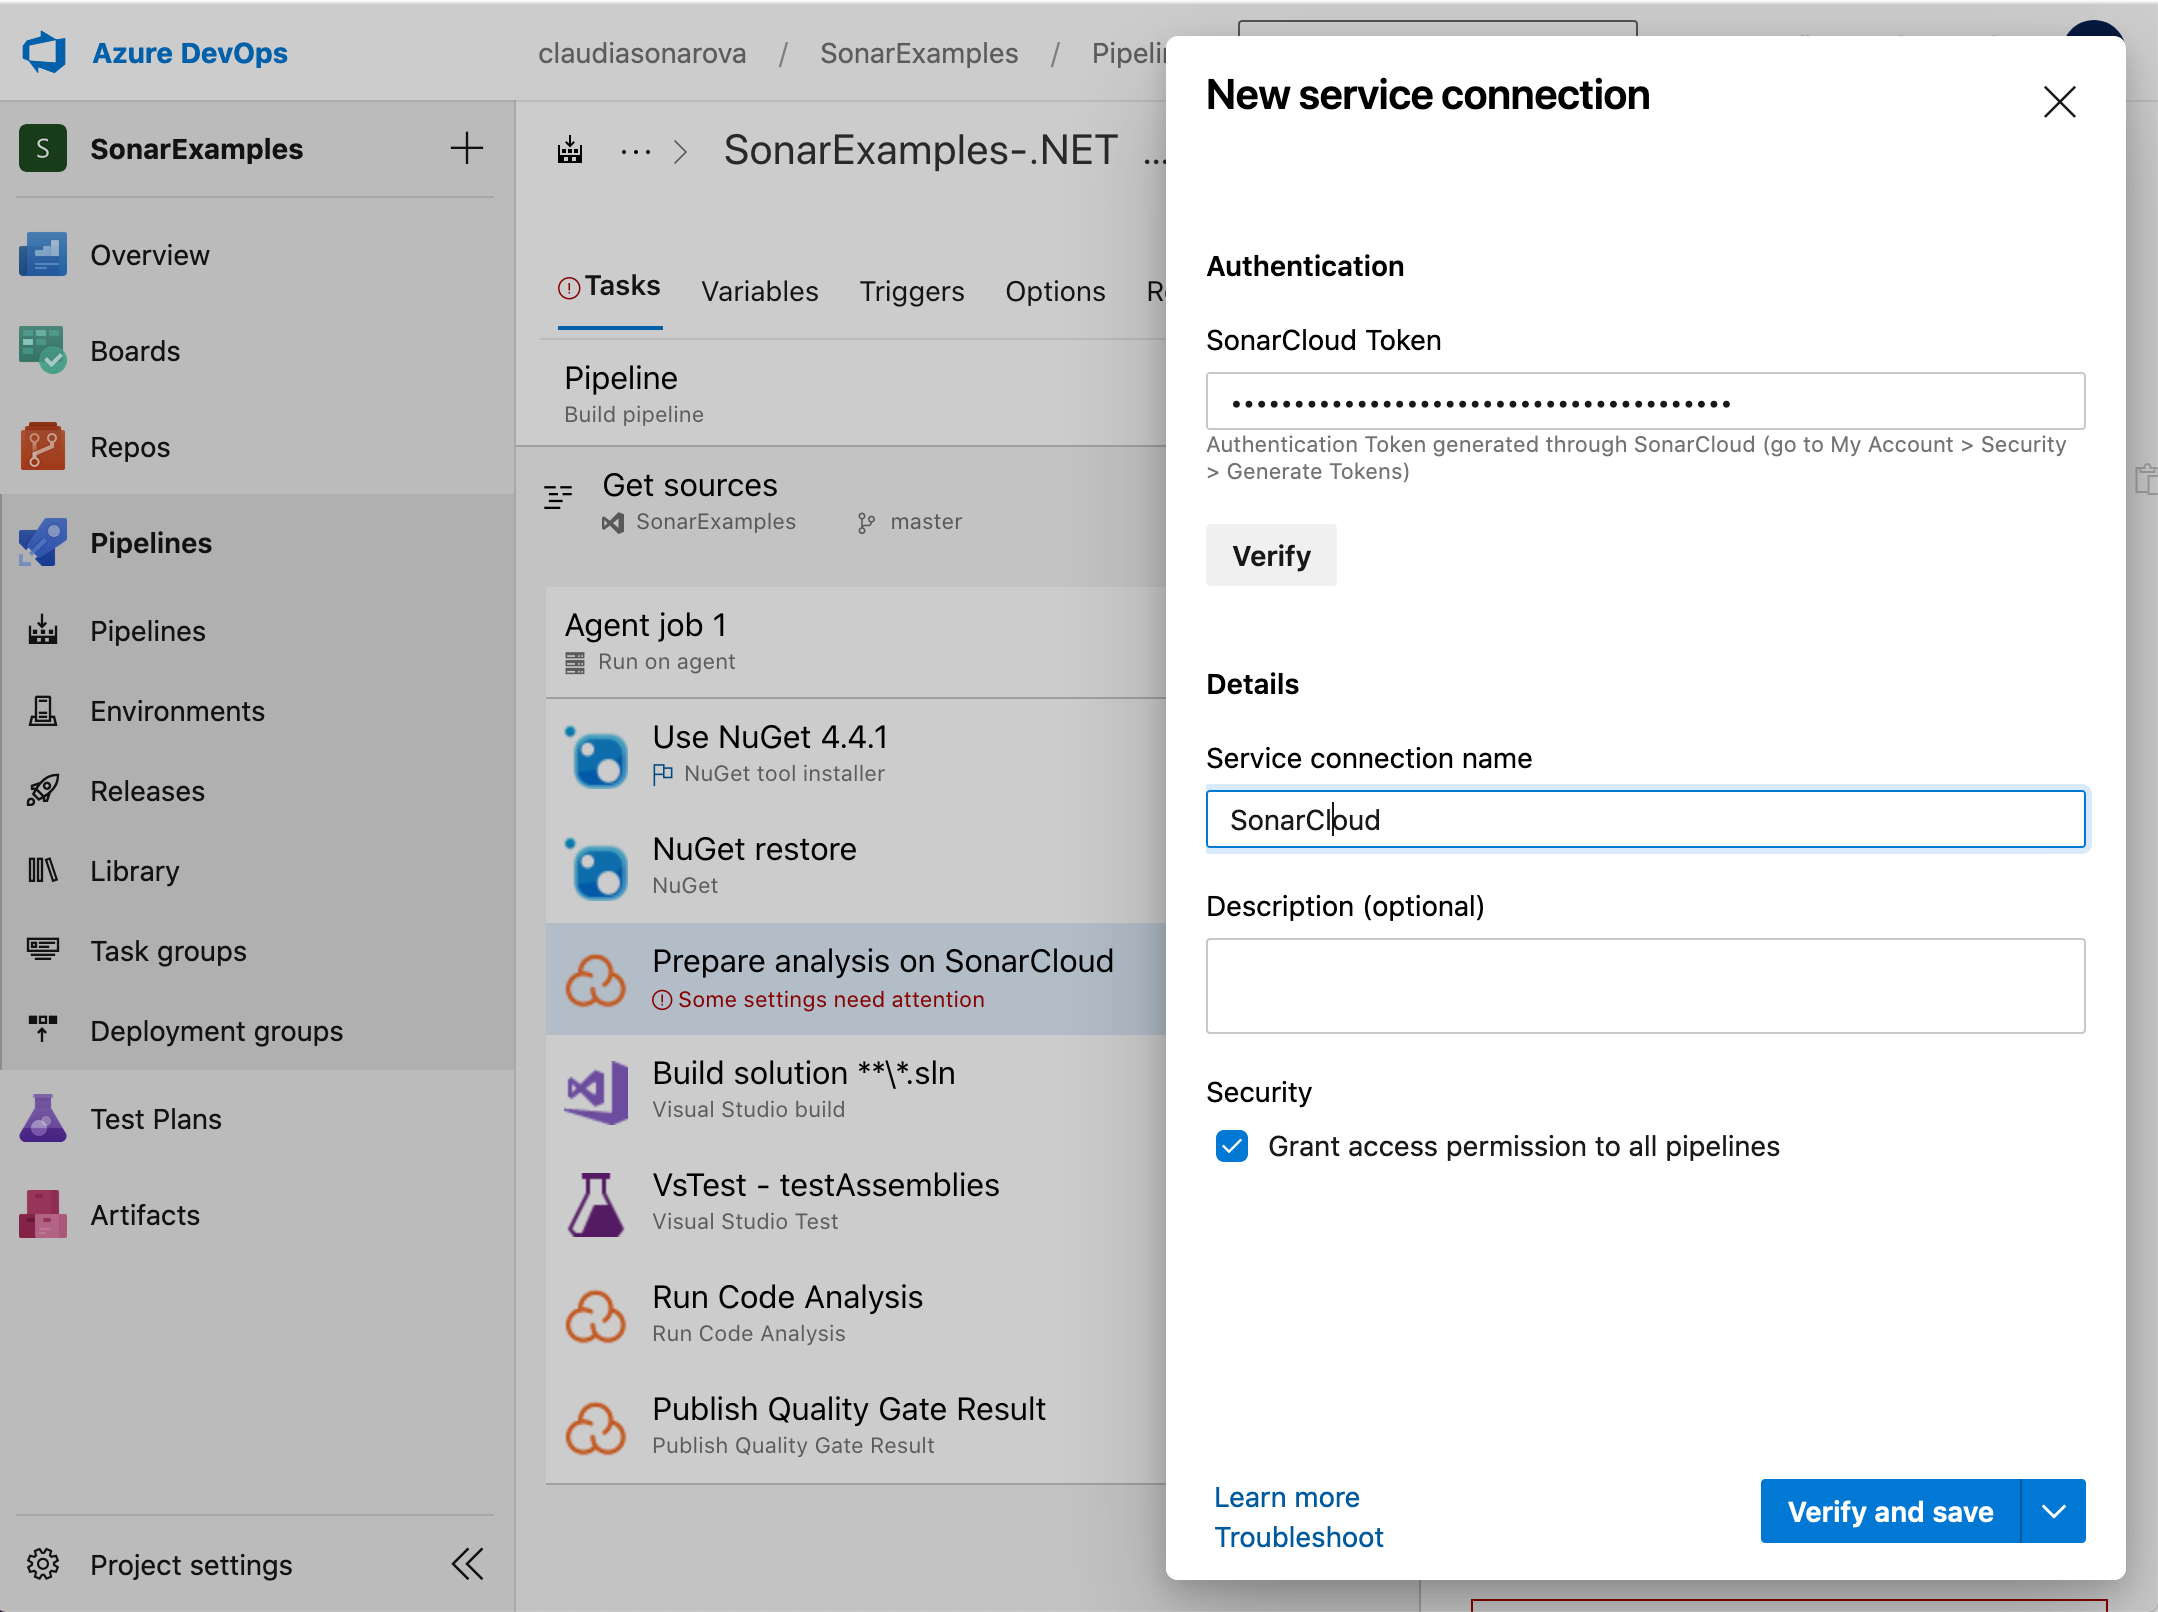Open the Troubleshoot link
The height and width of the screenshot is (1612, 2158).
1296,1537
